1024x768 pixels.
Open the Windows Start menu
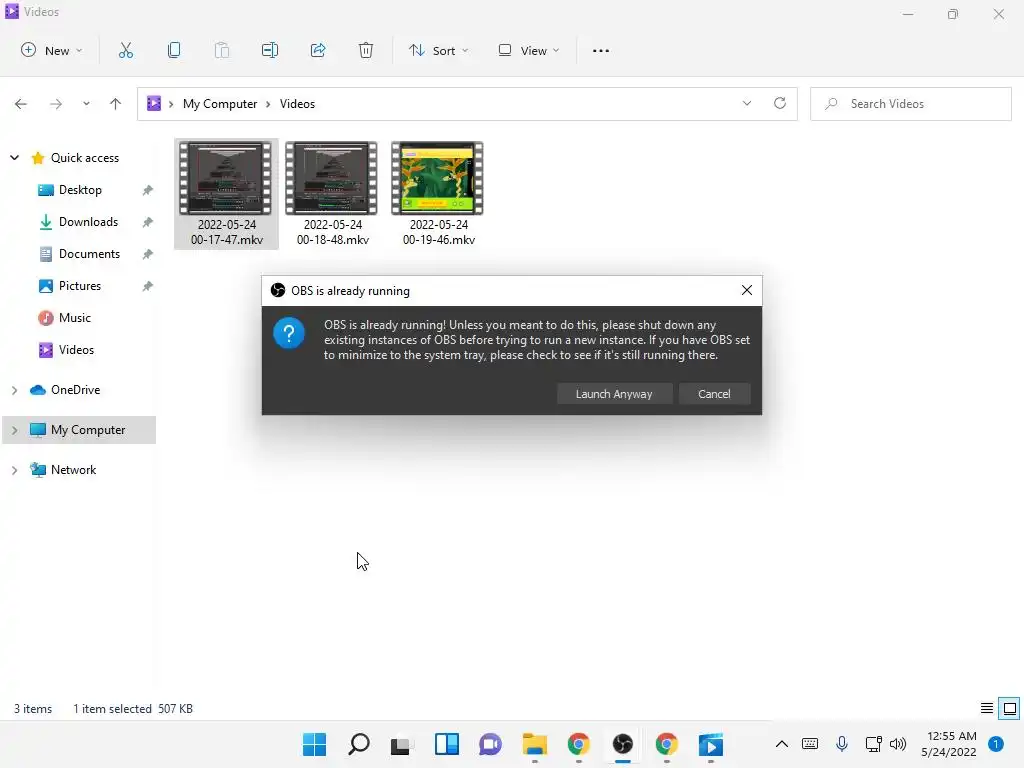314,744
